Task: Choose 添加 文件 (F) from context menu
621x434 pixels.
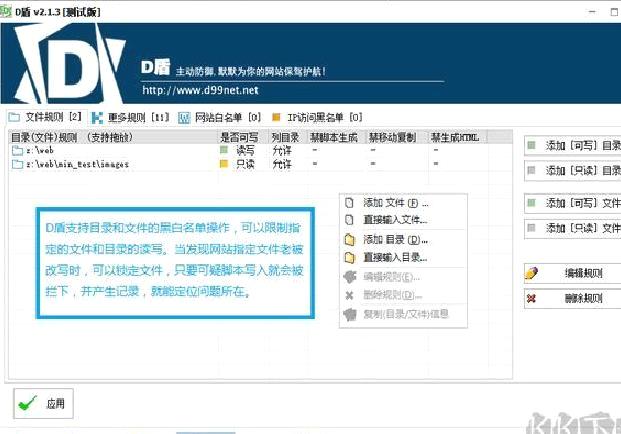Action: pos(403,203)
